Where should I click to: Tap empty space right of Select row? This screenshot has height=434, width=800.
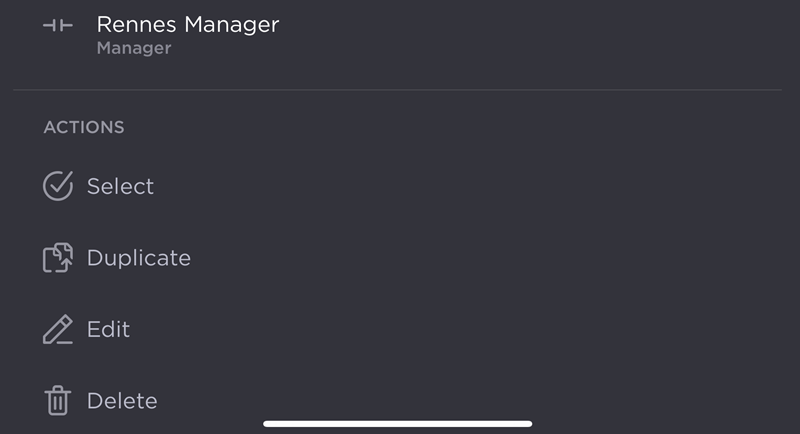pos(500,187)
